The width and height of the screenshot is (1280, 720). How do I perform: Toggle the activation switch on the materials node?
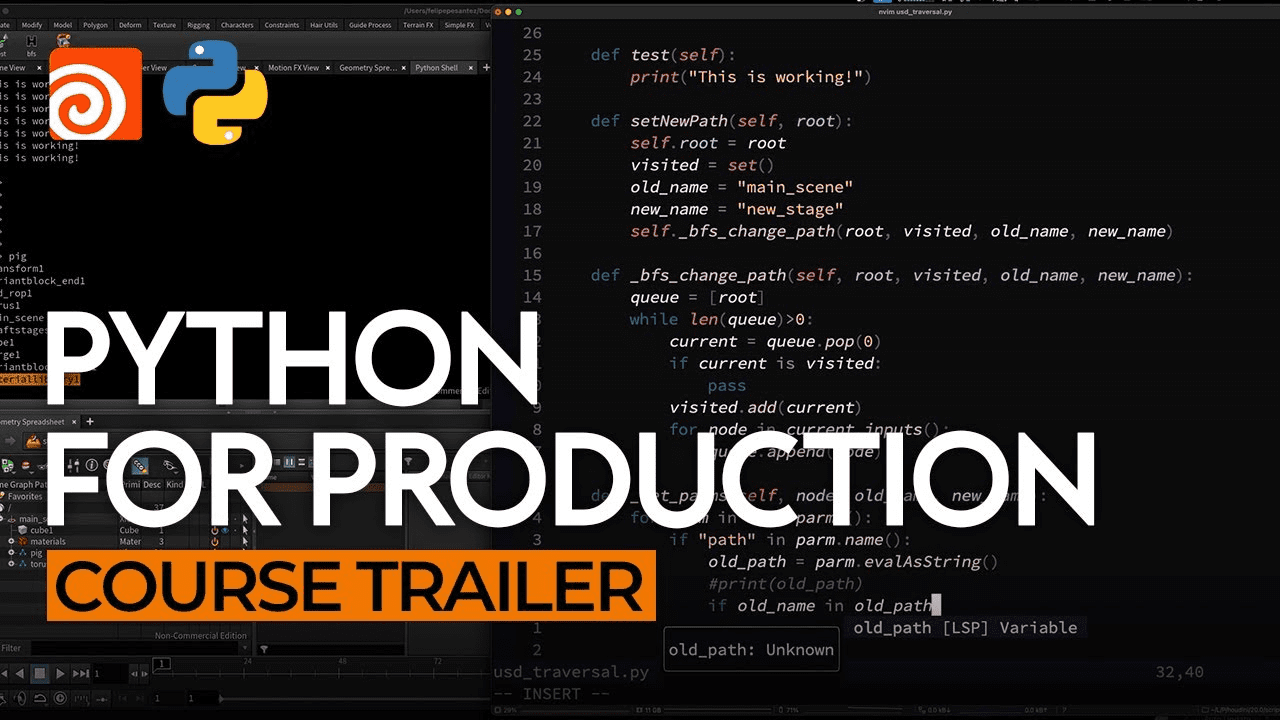click(215, 541)
